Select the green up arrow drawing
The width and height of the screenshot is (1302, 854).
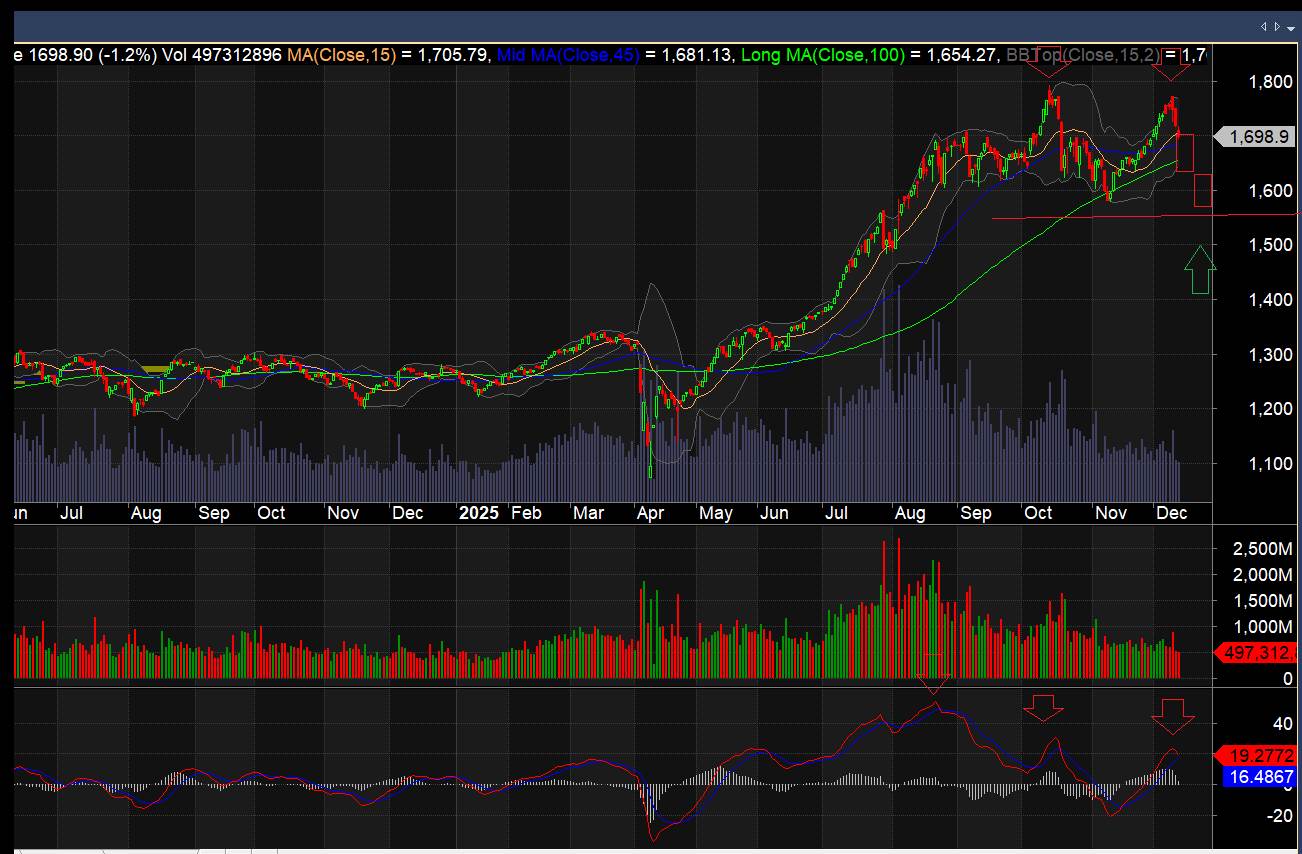point(1200,270)
